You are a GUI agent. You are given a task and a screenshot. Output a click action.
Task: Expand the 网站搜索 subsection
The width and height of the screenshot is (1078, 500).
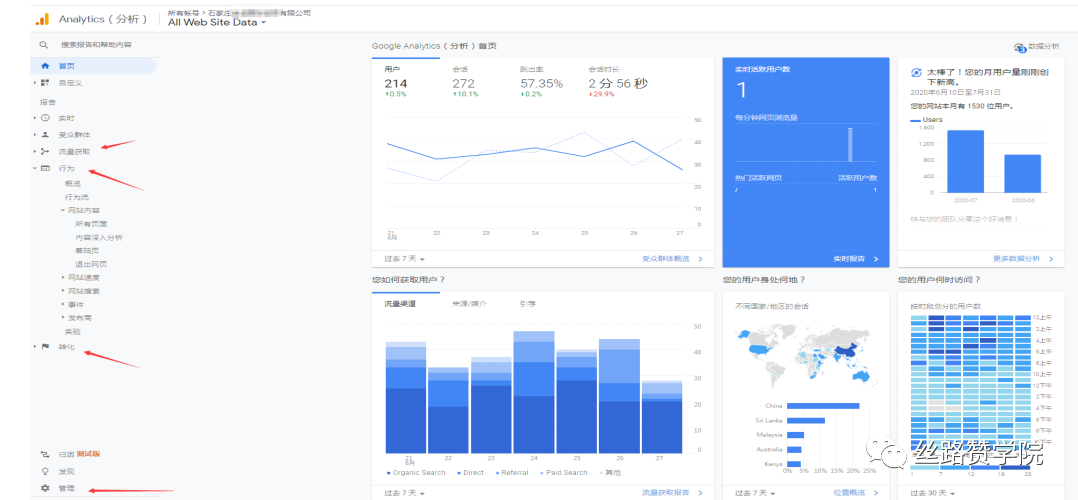[63, 291]
